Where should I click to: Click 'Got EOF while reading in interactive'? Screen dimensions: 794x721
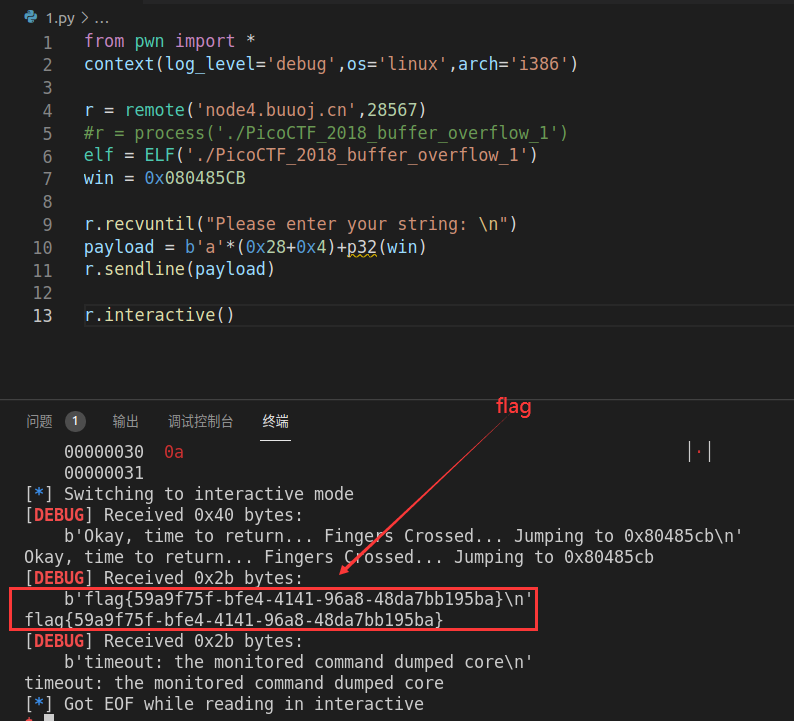point(244,704)
